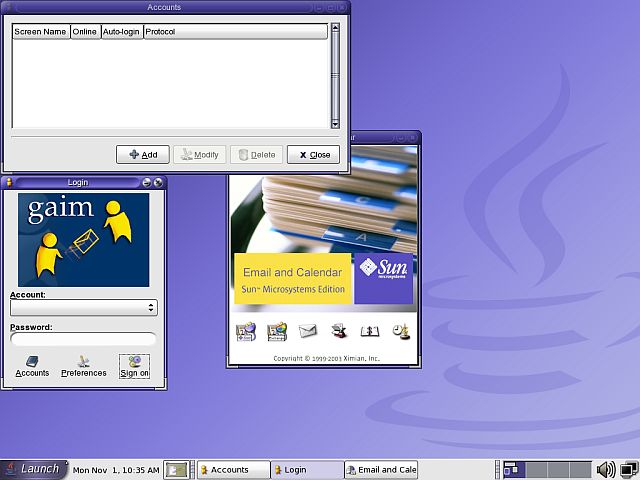Click the network monitor icon in tray

click(626, 470)
